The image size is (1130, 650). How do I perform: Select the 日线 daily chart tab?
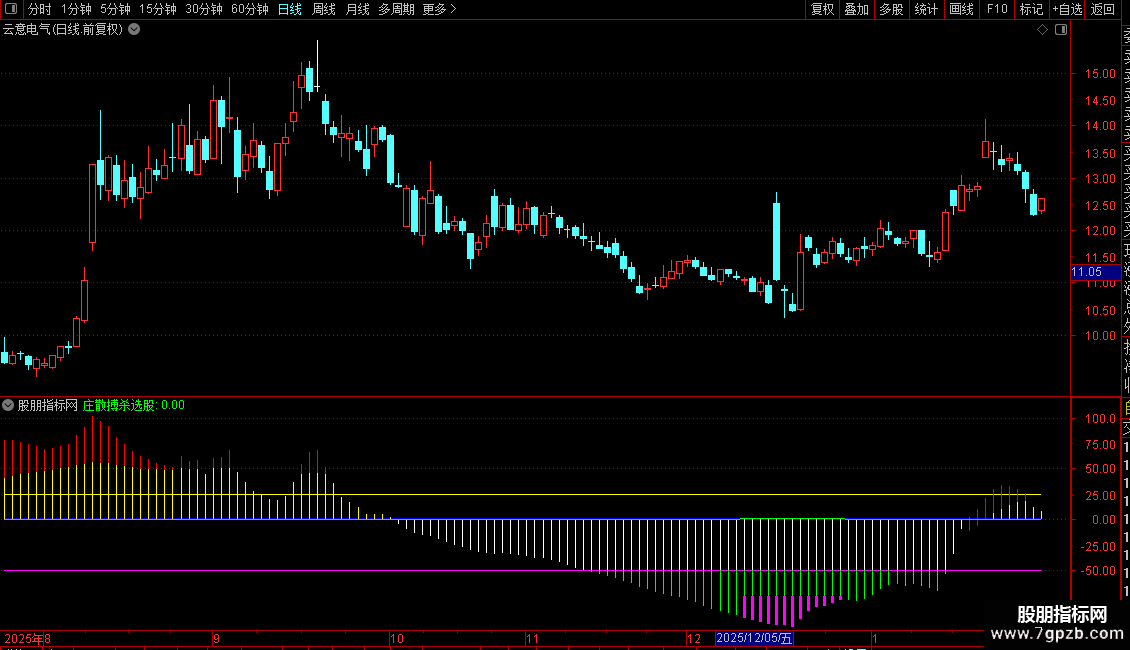[x=290, y=9]
